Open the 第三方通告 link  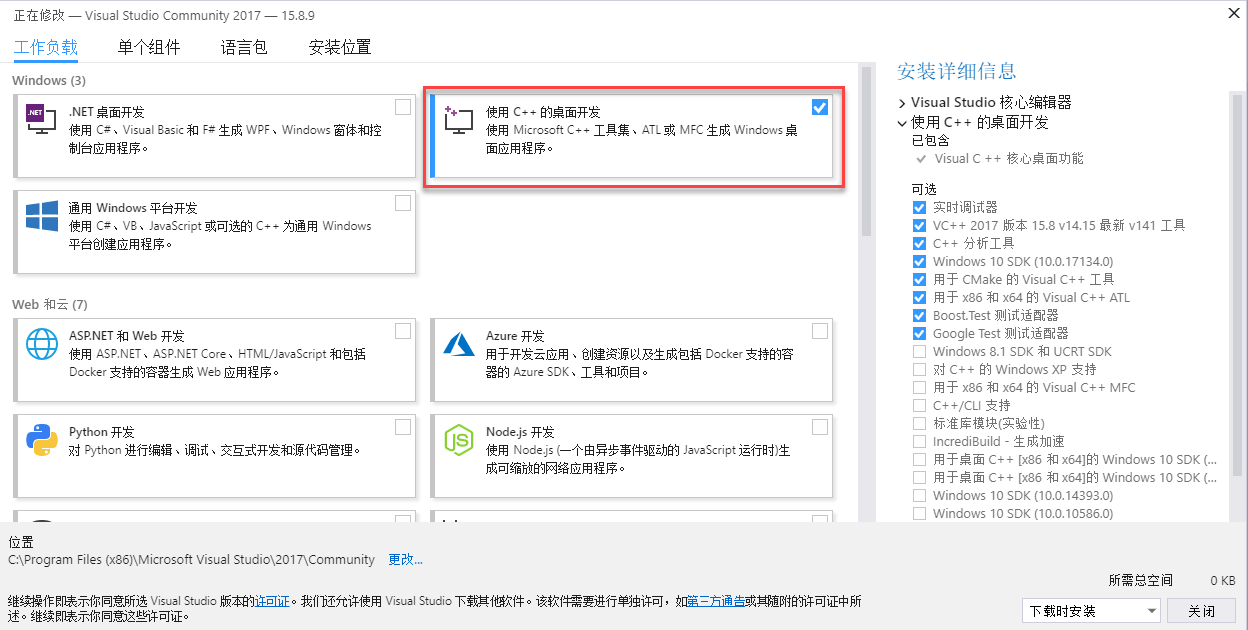[x=715, y=601]
